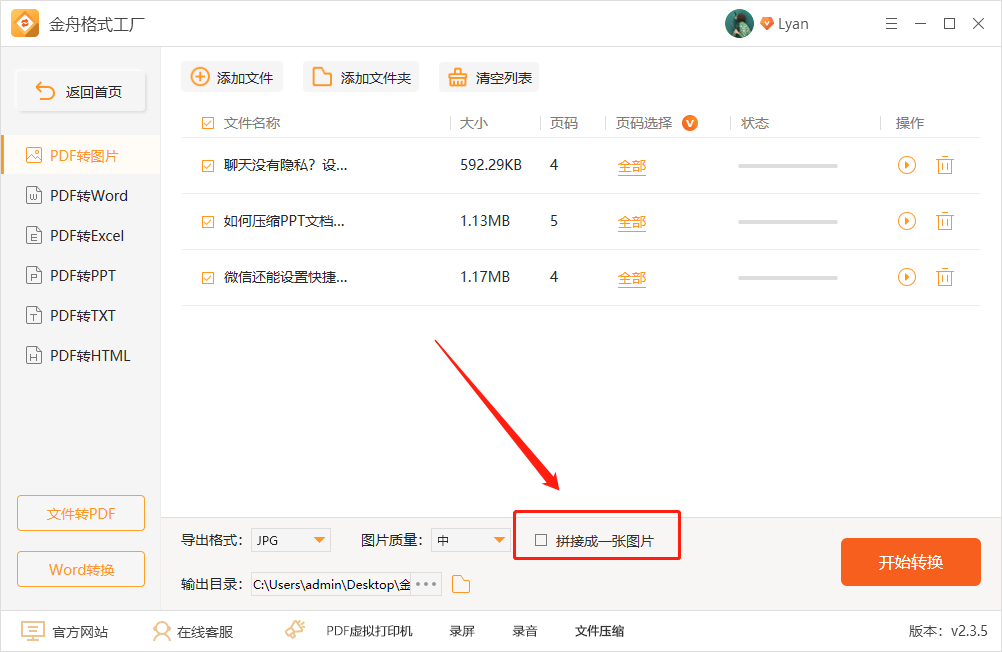Viewport: 1002px width, 652px height.
Task: Click the 添加文件夹 button
Action: [361, 77]
